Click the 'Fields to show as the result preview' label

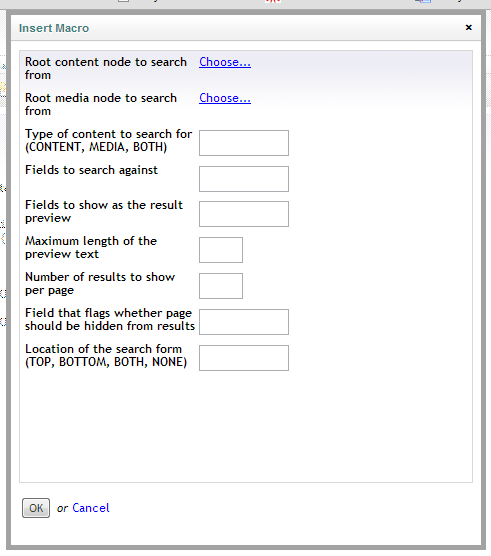click(104, 211)
